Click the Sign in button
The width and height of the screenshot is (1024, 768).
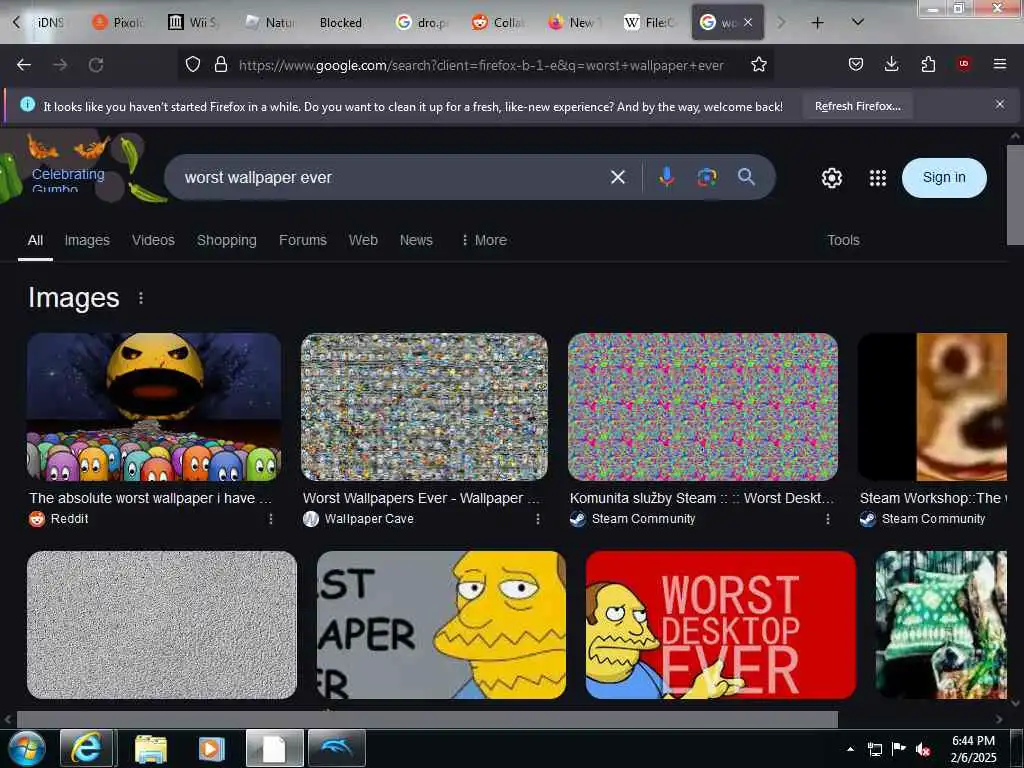coord(944,178)
